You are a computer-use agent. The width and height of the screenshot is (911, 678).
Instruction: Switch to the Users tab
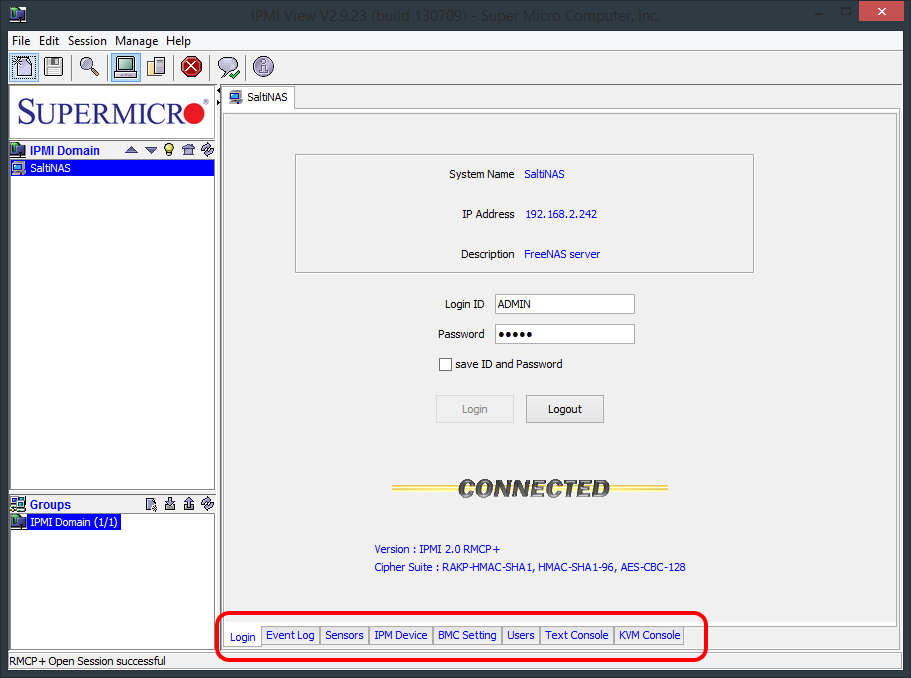pos(521,635)
